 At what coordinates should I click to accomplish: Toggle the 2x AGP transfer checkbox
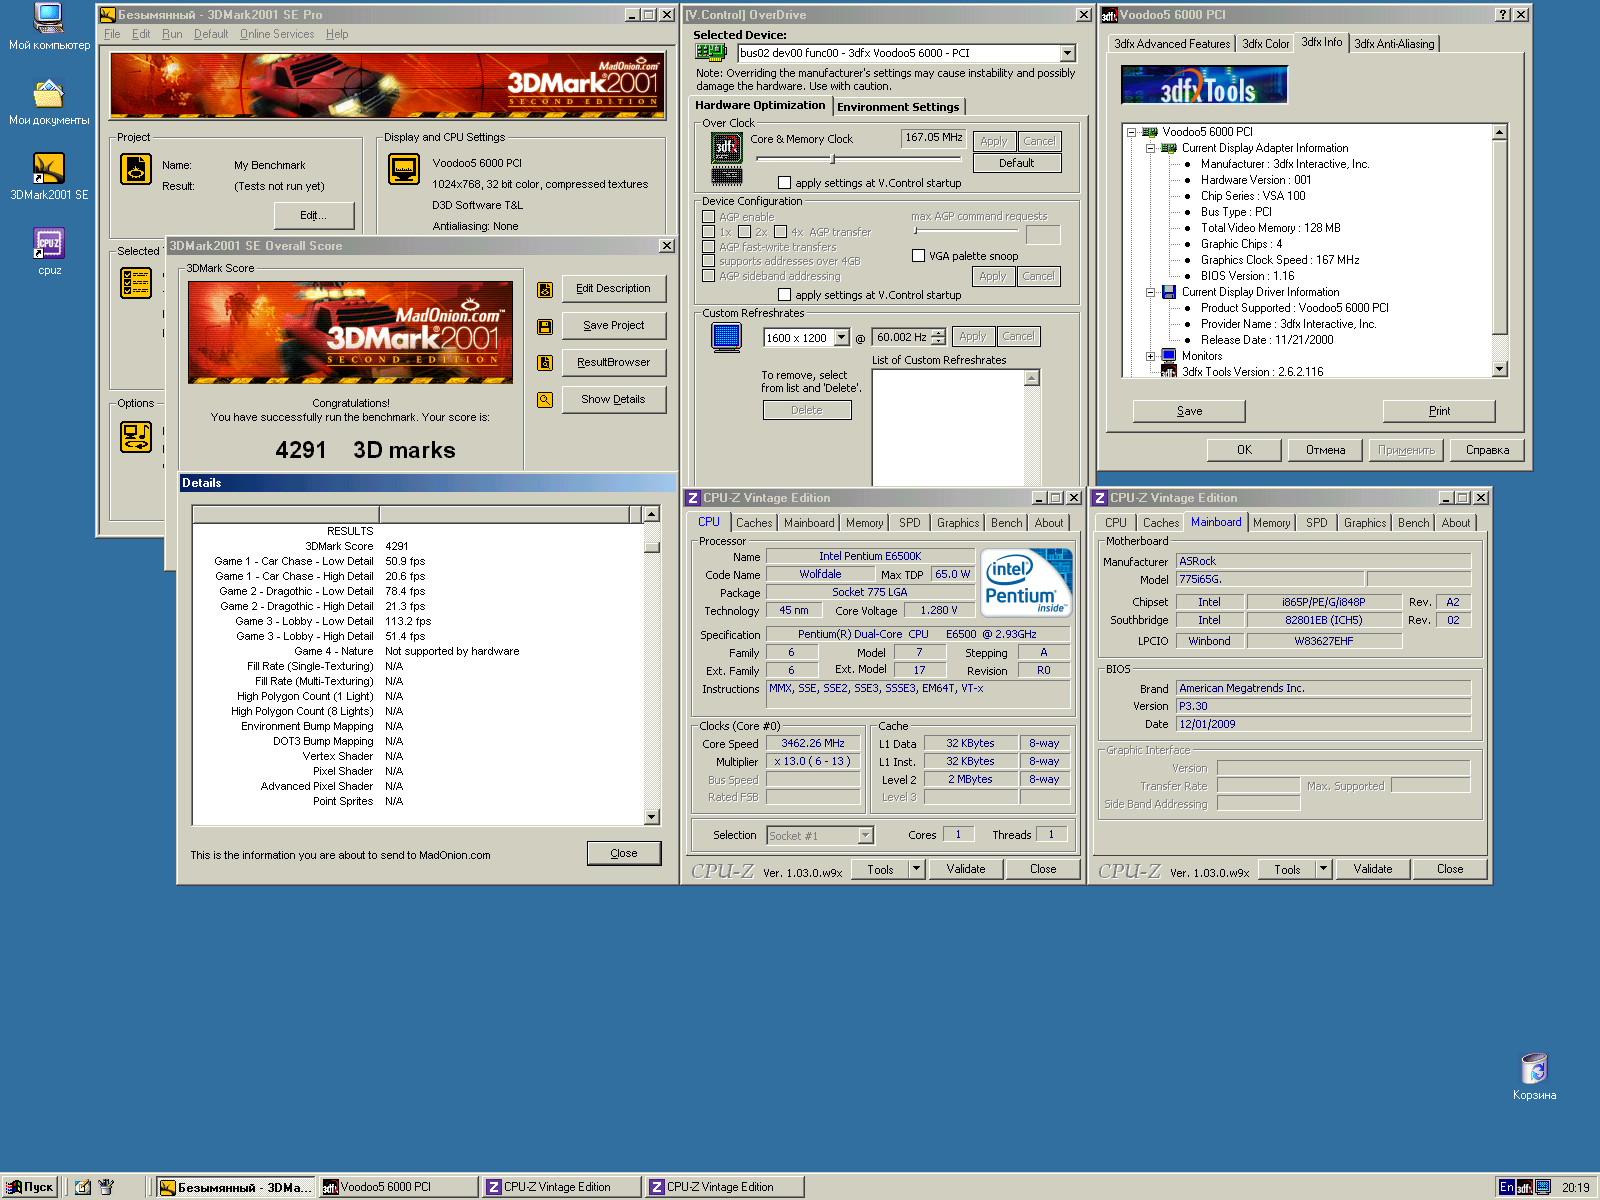coord(744,232)
